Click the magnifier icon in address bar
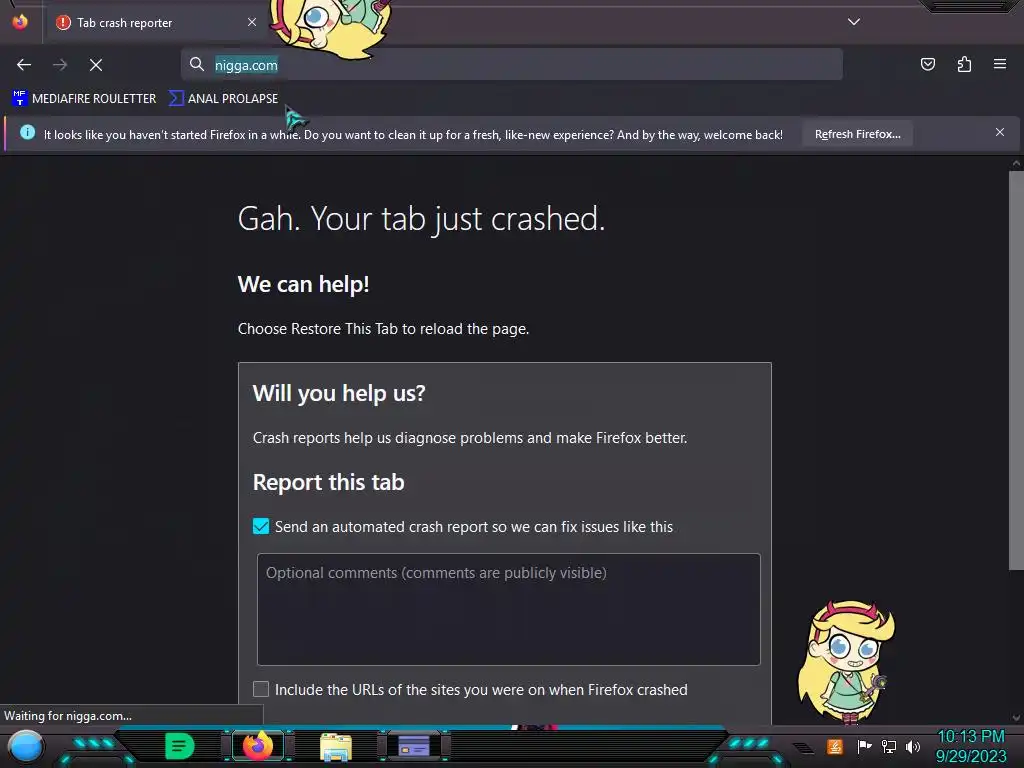The height and width of the screenshot is (768, 1024). pos(197,65)
